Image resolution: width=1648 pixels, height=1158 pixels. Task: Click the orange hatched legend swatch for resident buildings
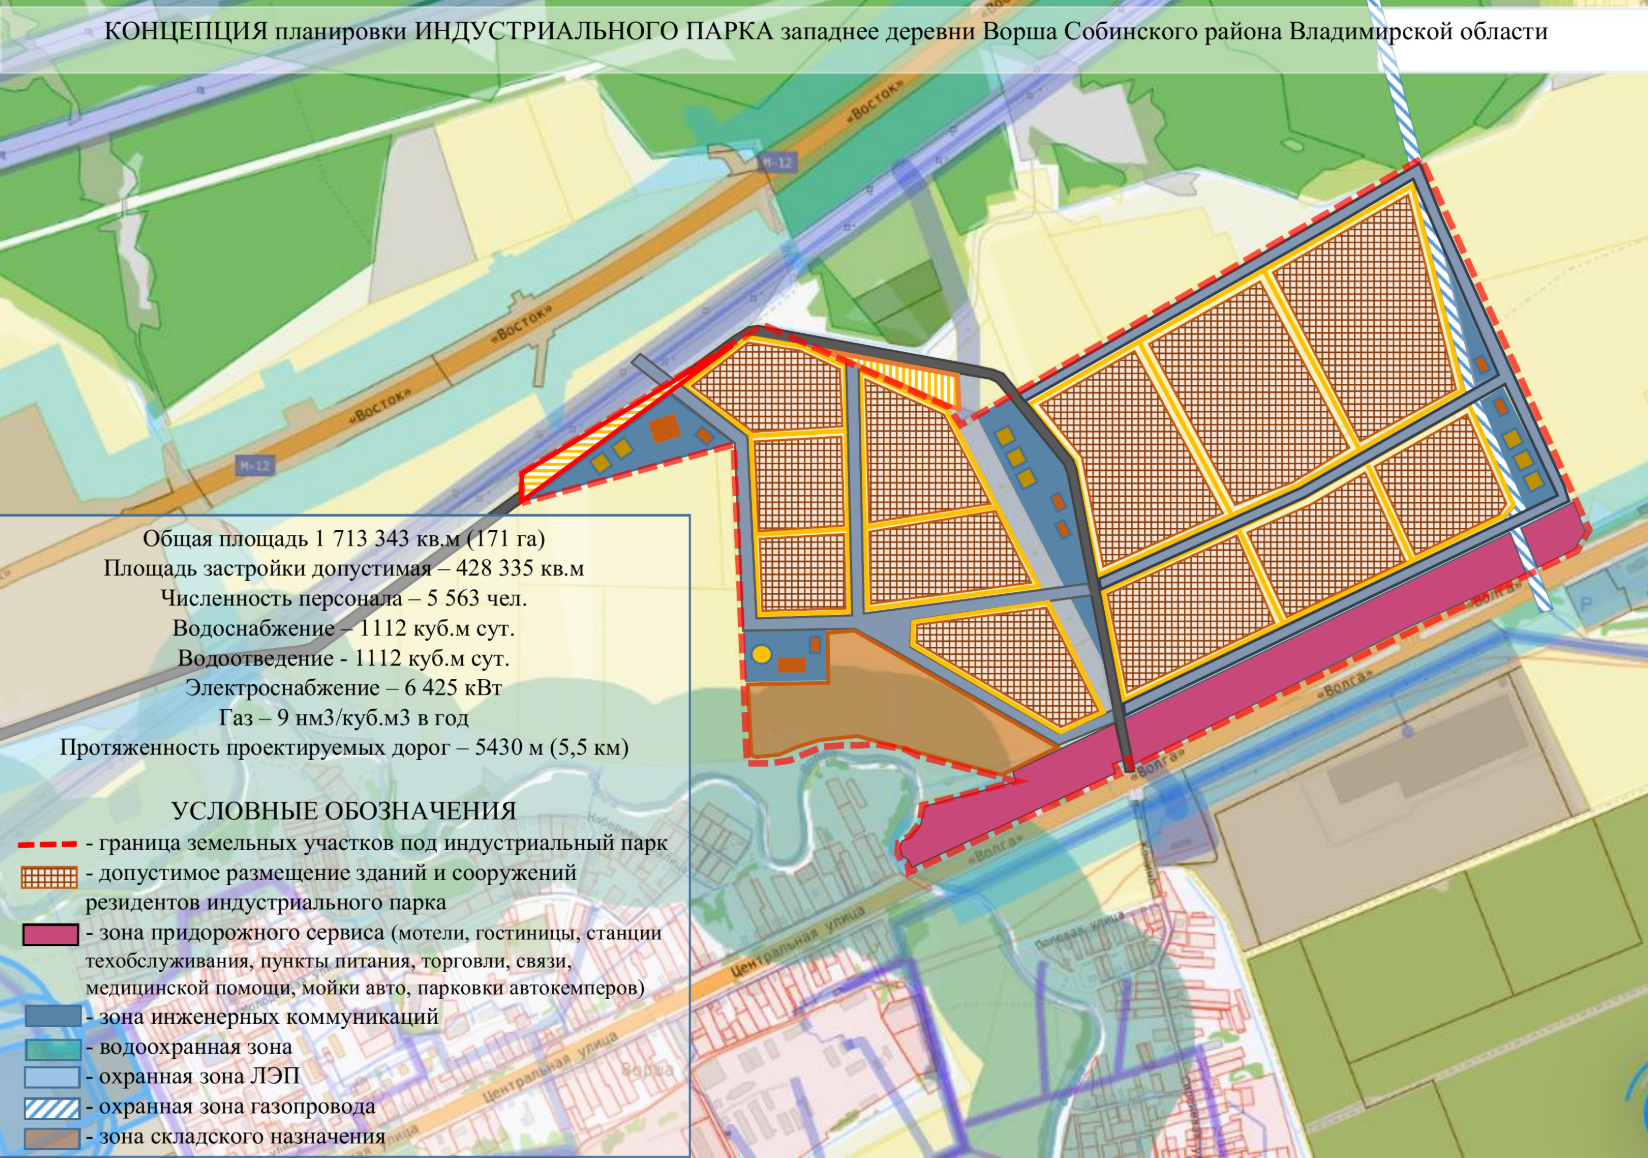coord(50,877)
